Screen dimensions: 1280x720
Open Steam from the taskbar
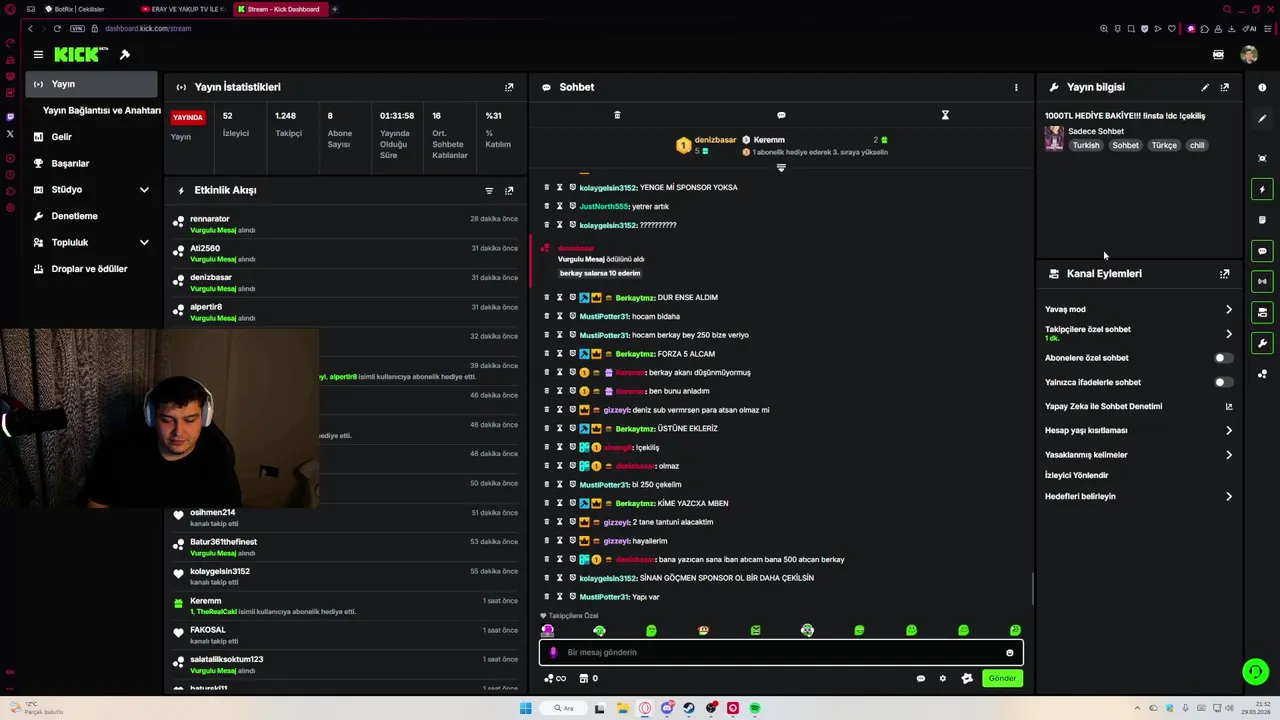click(689, 708)
